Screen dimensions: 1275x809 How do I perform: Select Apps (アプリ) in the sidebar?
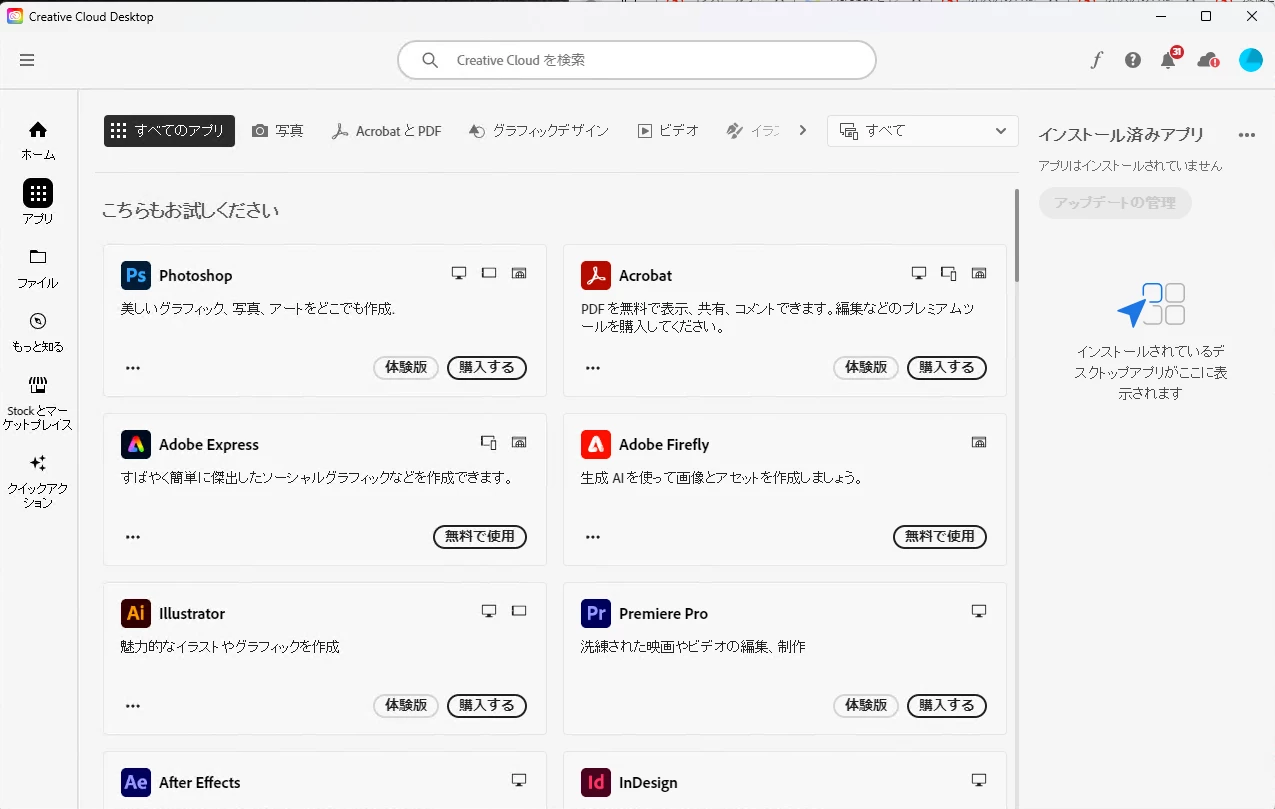coord(38,203)
